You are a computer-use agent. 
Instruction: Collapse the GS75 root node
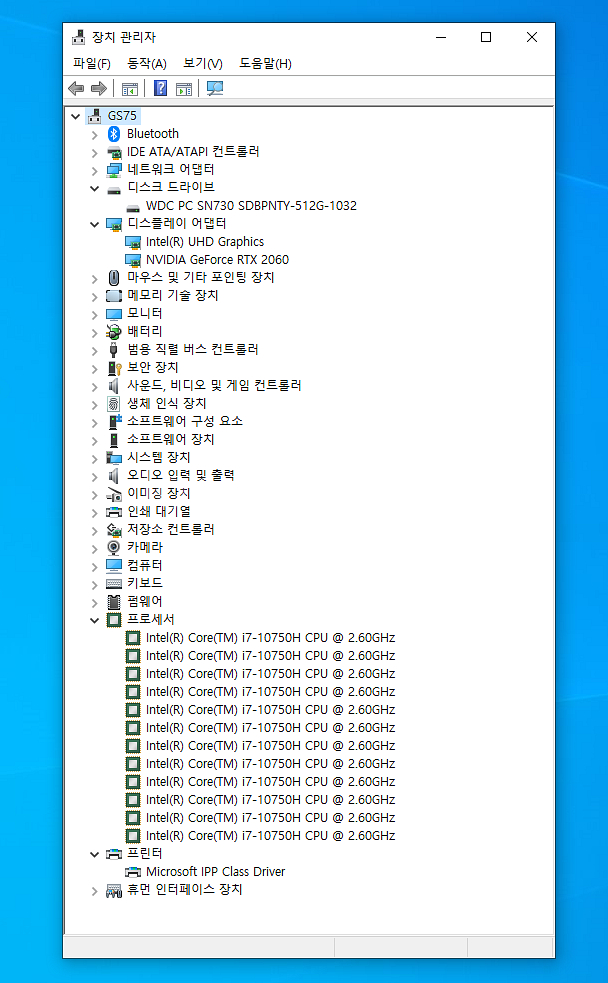[x=76, y=116]
